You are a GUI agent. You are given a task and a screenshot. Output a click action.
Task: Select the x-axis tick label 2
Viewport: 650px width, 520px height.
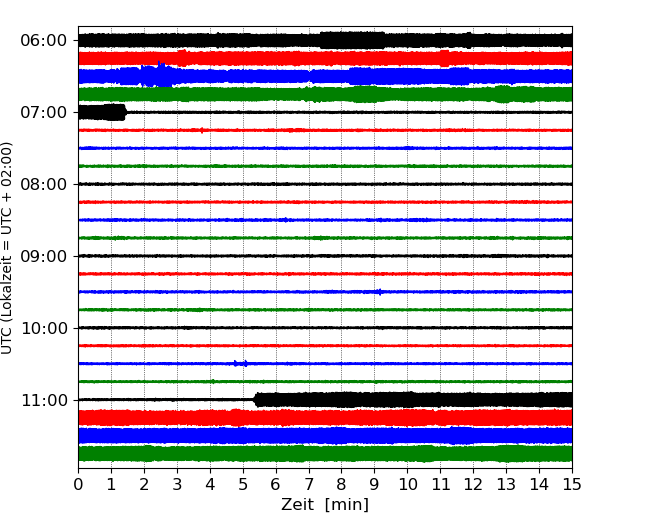pos(144,484)
